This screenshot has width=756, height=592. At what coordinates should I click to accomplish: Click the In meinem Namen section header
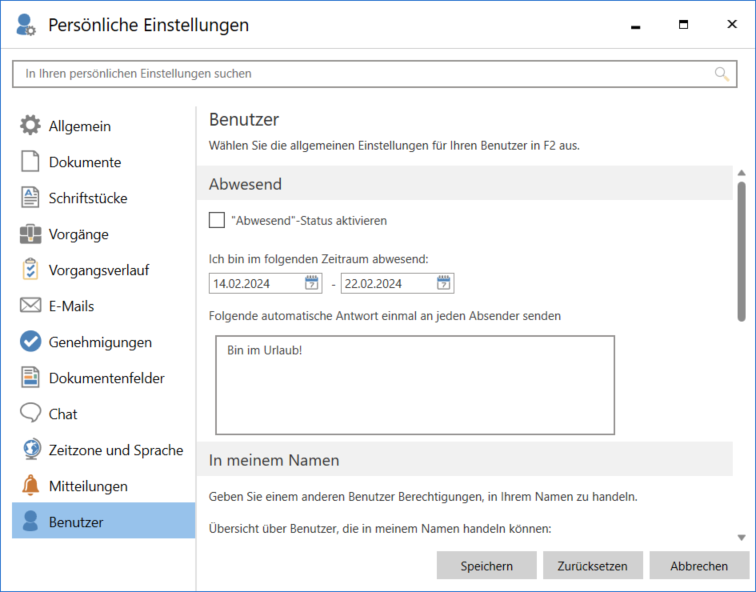click(x=465, y=459)
